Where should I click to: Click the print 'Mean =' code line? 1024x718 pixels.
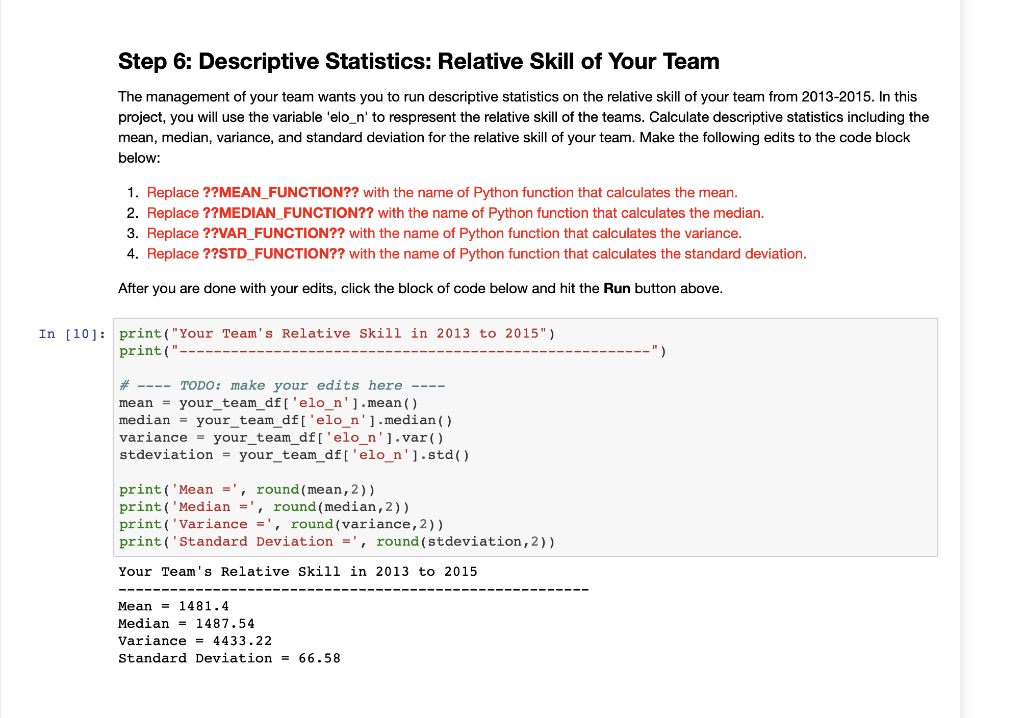(x=247, y=489)
